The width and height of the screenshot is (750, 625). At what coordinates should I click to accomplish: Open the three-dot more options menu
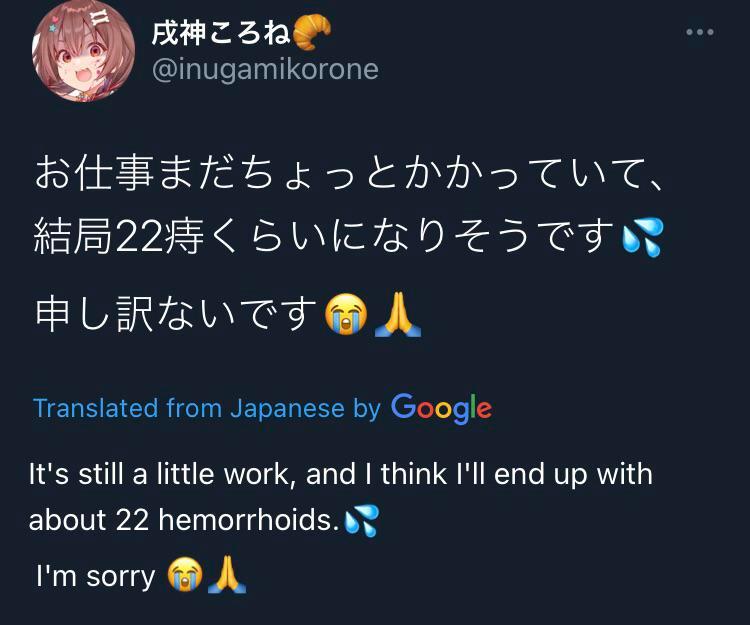tap(700, 32)
